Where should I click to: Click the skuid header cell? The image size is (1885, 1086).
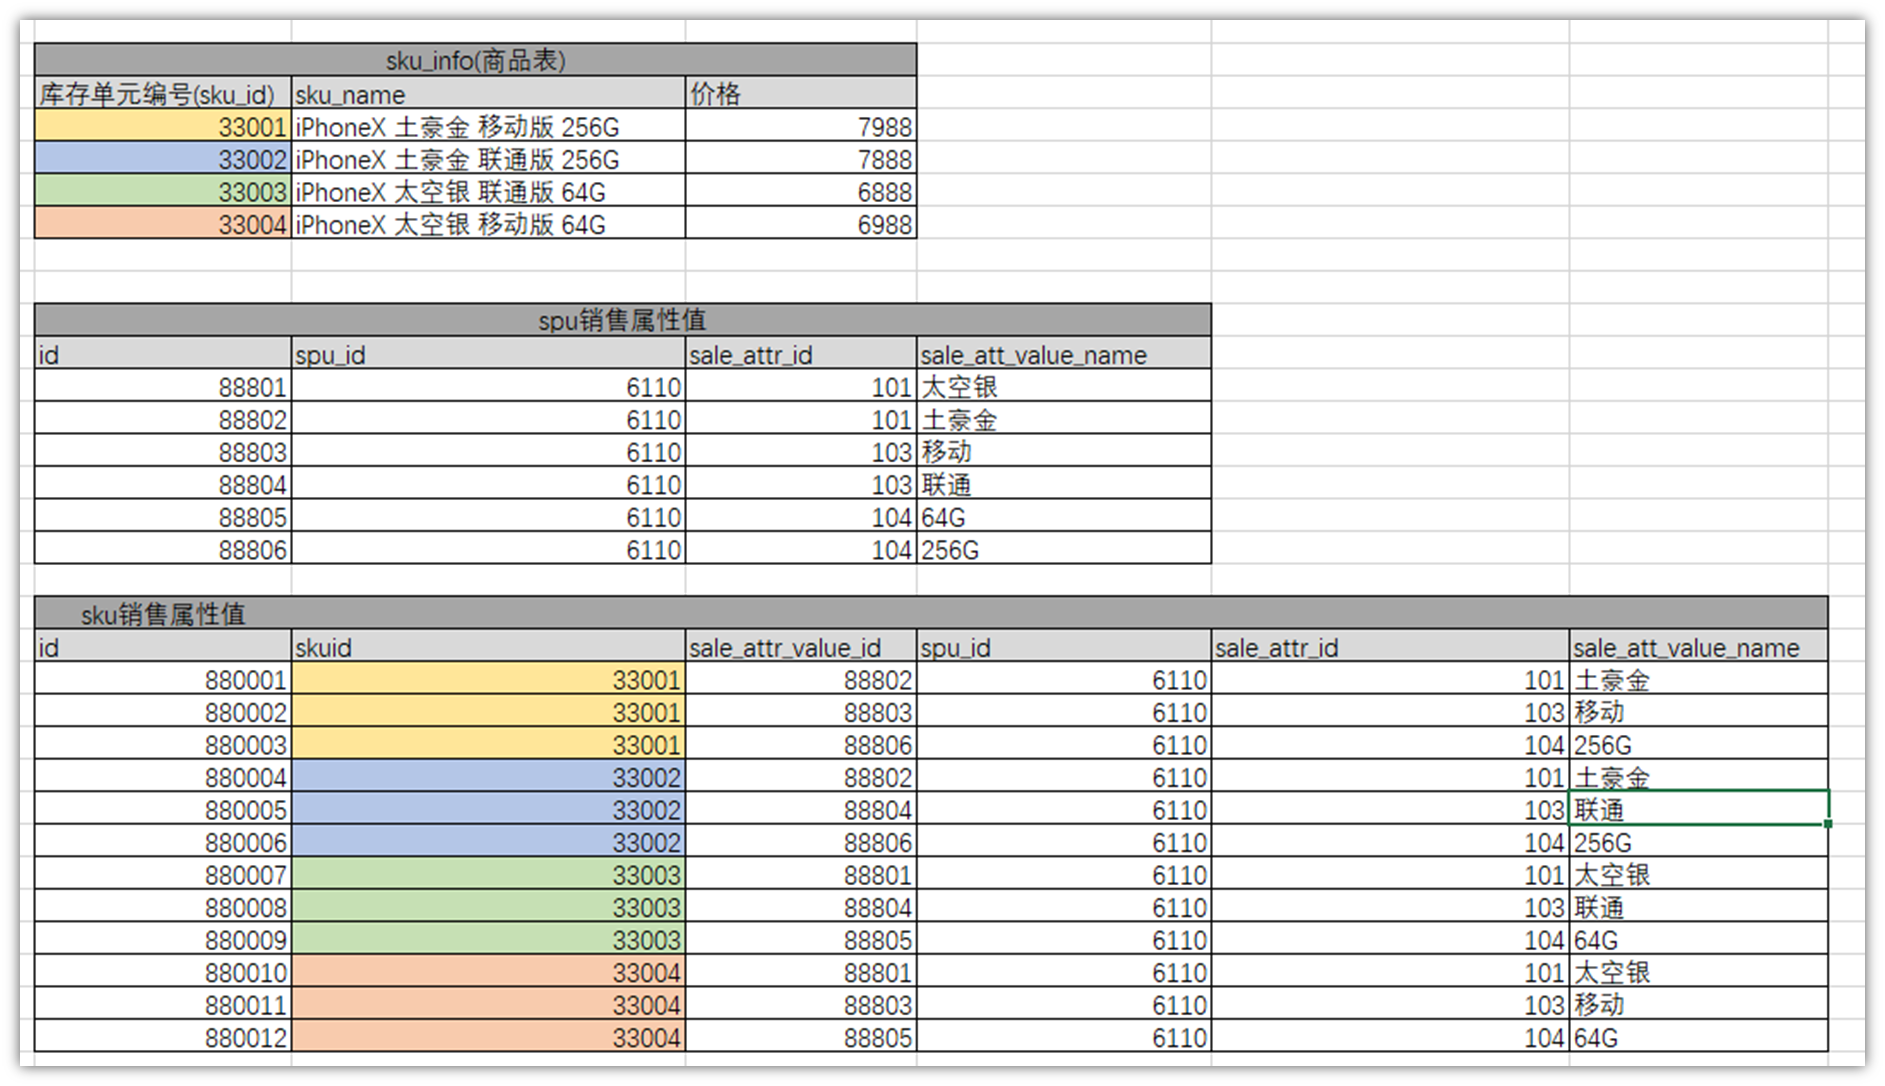488,646
